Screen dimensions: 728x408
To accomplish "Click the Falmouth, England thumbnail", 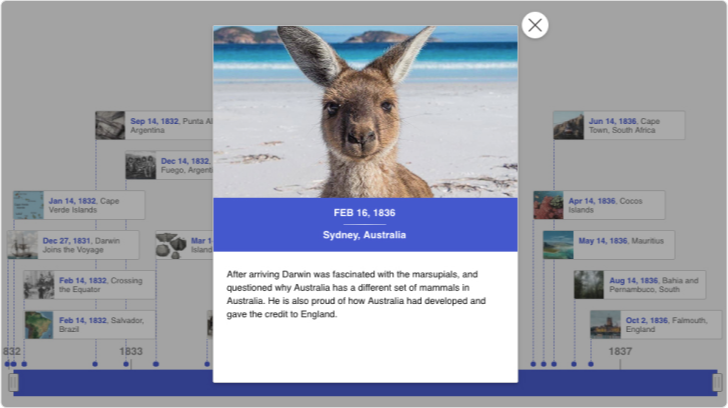I will point(605,325).
